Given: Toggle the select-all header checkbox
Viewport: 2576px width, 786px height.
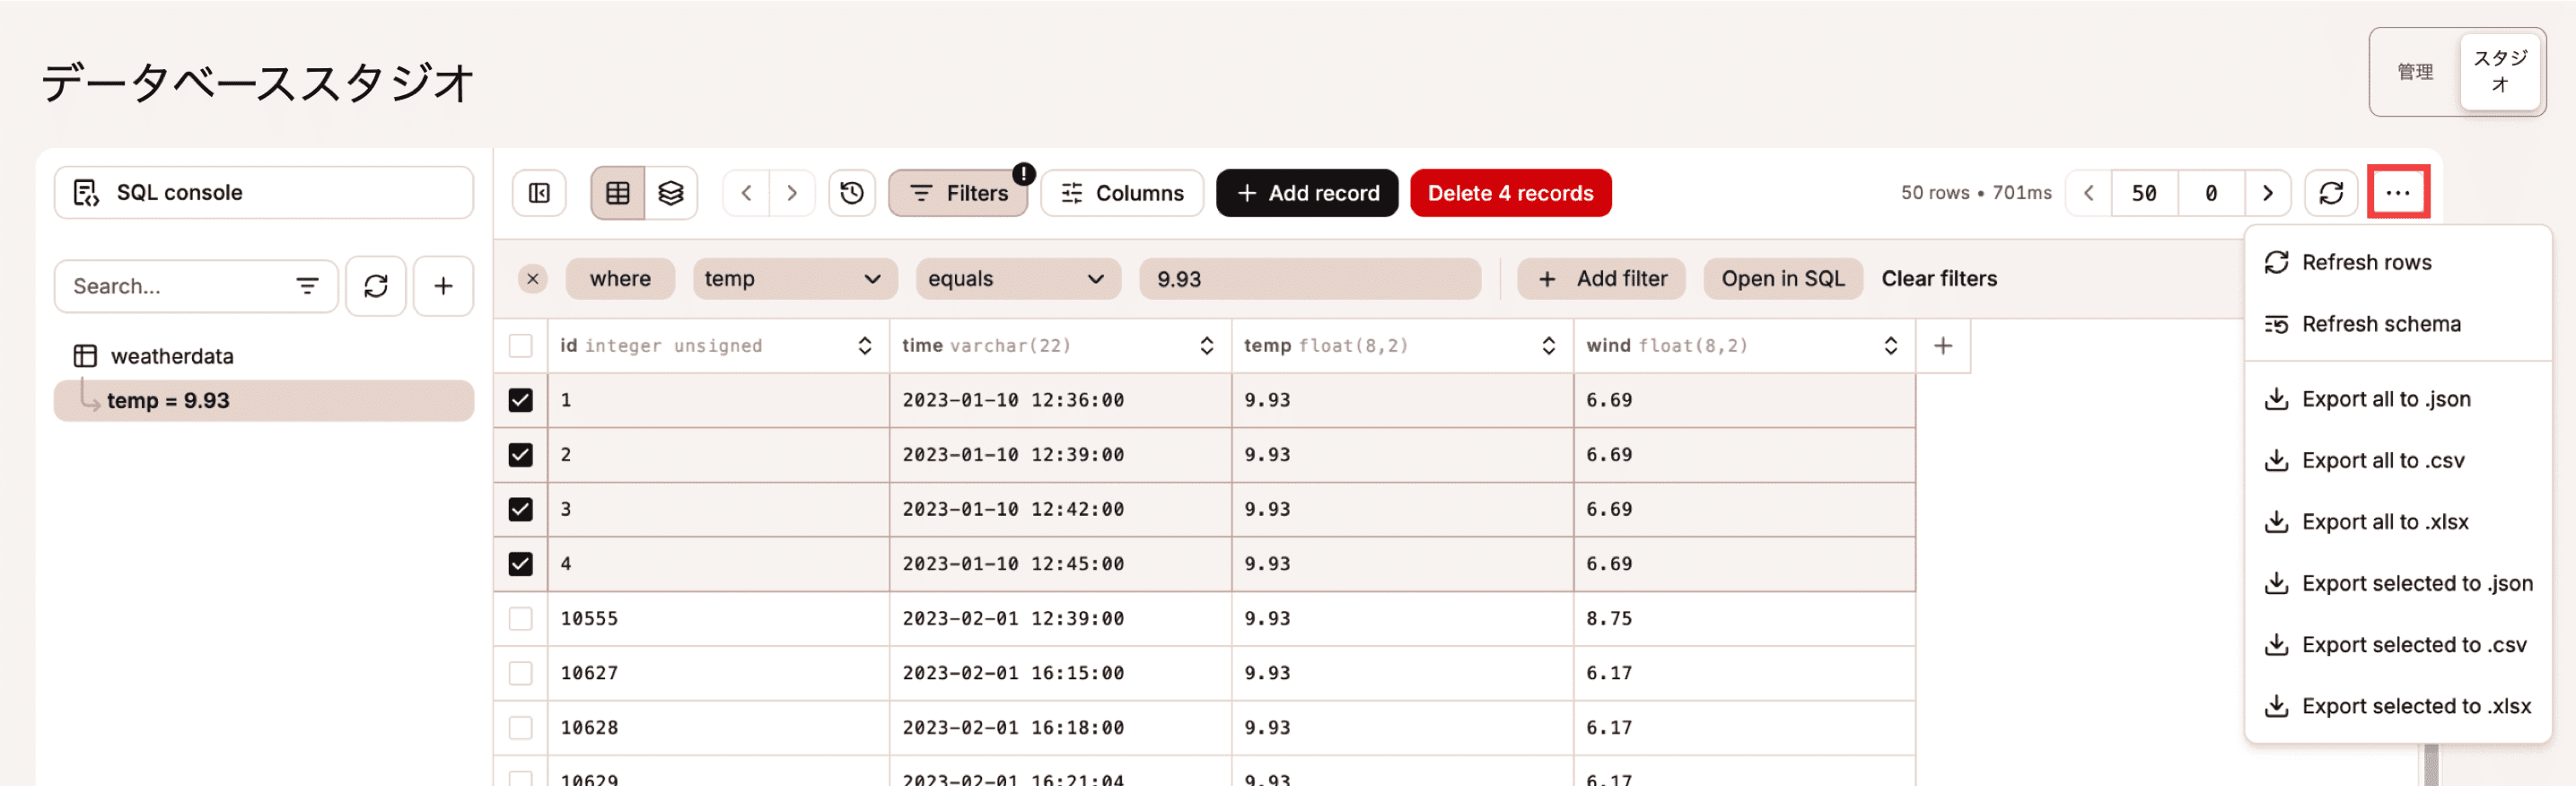Looking at the screenshot, I should 521,346.
